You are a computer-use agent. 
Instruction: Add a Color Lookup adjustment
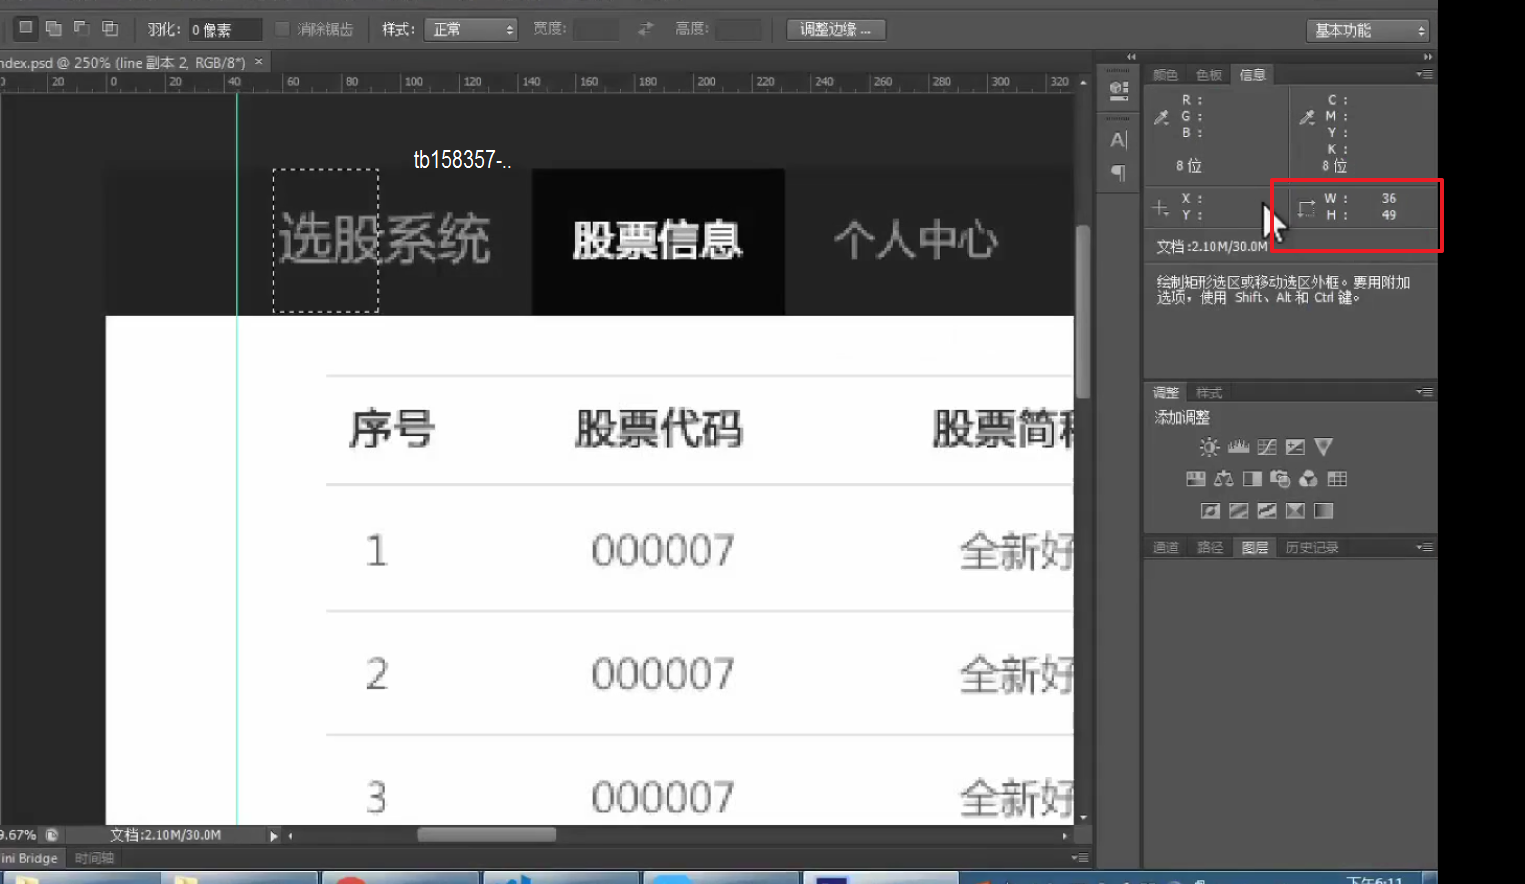[1337, 479]
